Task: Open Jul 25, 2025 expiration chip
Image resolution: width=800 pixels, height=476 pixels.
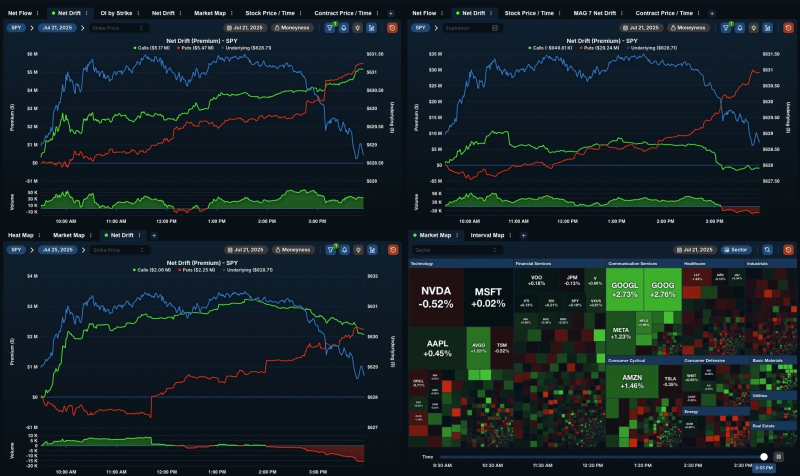Action: pos(57,250)
